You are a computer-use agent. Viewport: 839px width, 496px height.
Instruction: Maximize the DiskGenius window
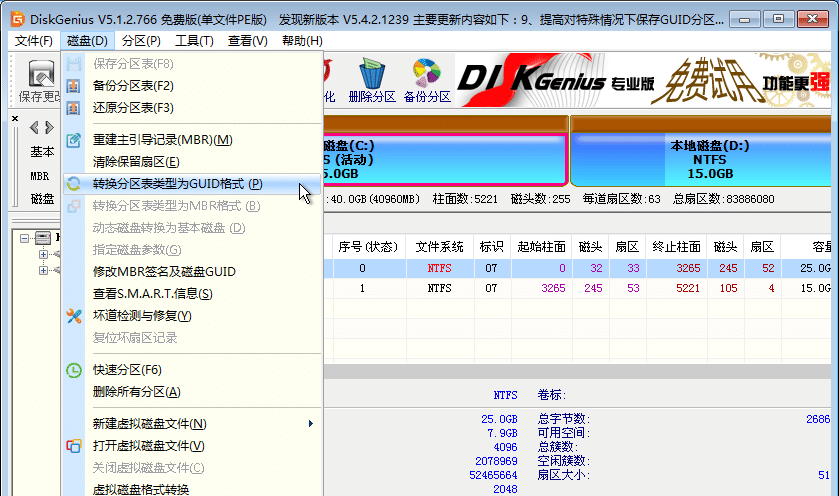coord(778,20)
